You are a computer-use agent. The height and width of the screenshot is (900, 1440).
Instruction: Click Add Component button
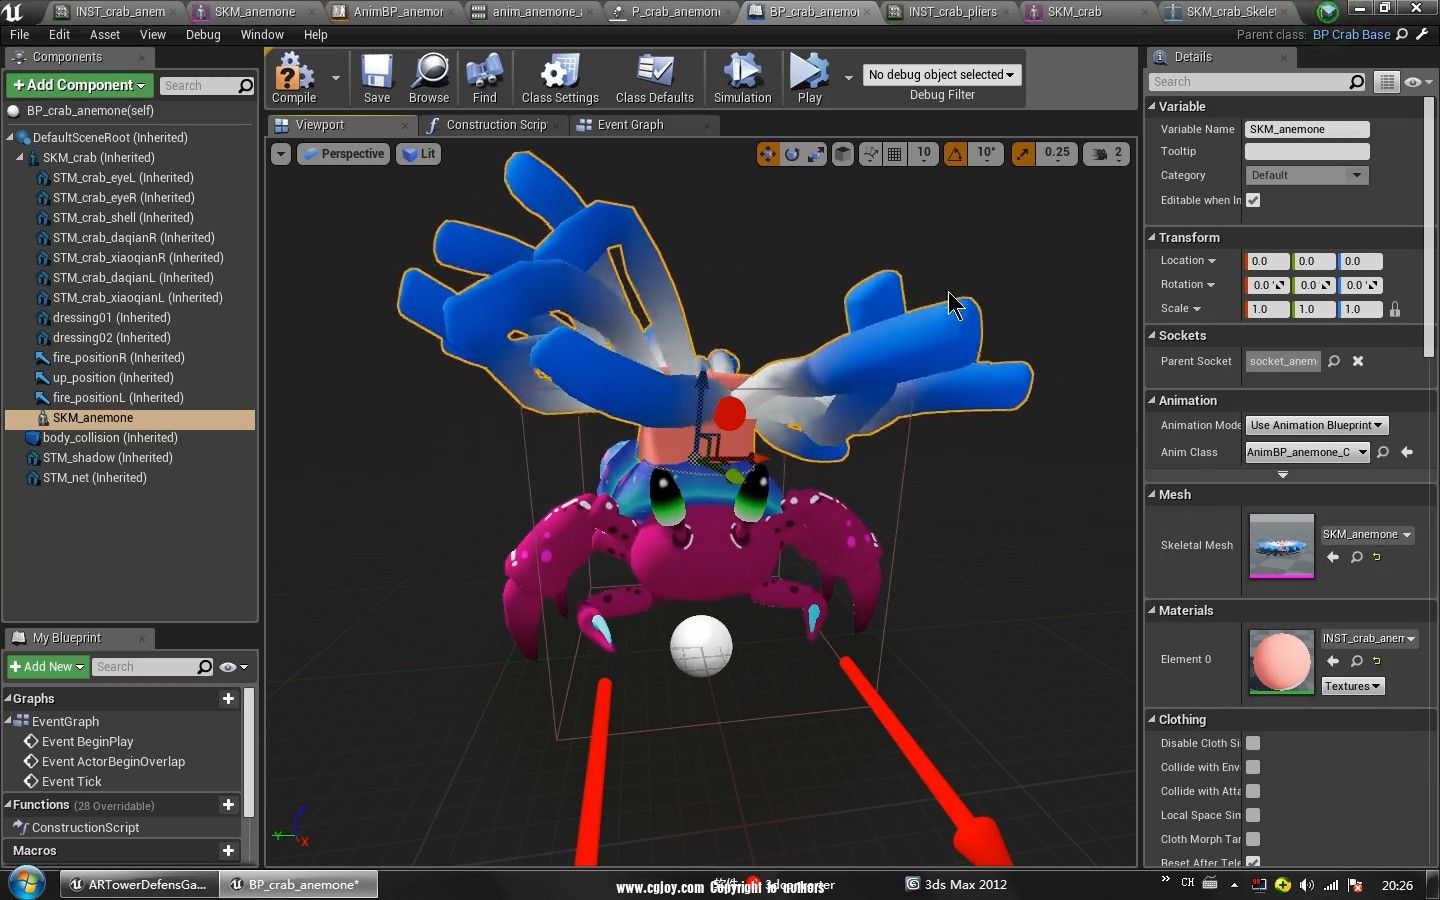[79, 85]
